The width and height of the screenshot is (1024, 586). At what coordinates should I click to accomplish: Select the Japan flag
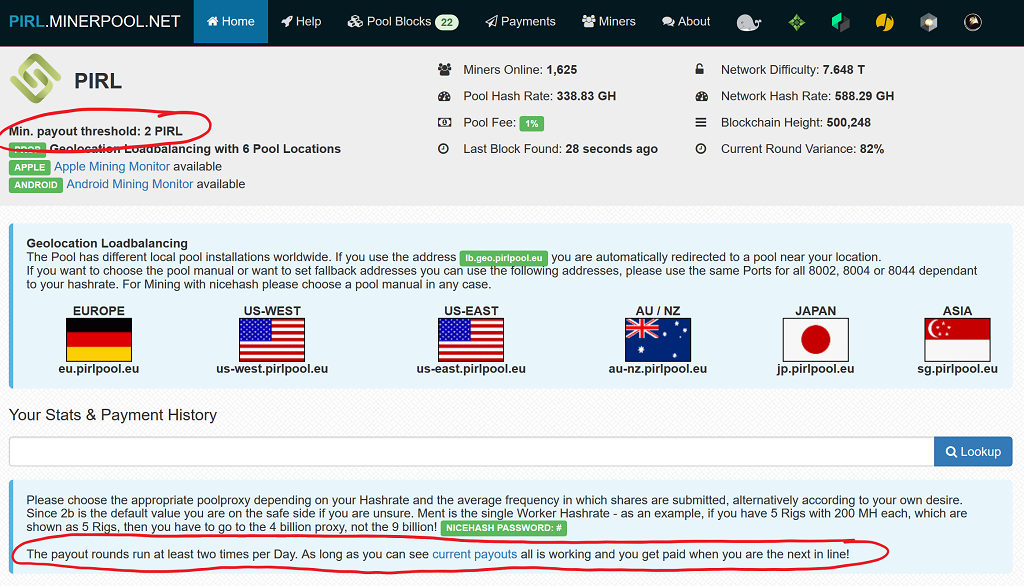pos(816,340)
